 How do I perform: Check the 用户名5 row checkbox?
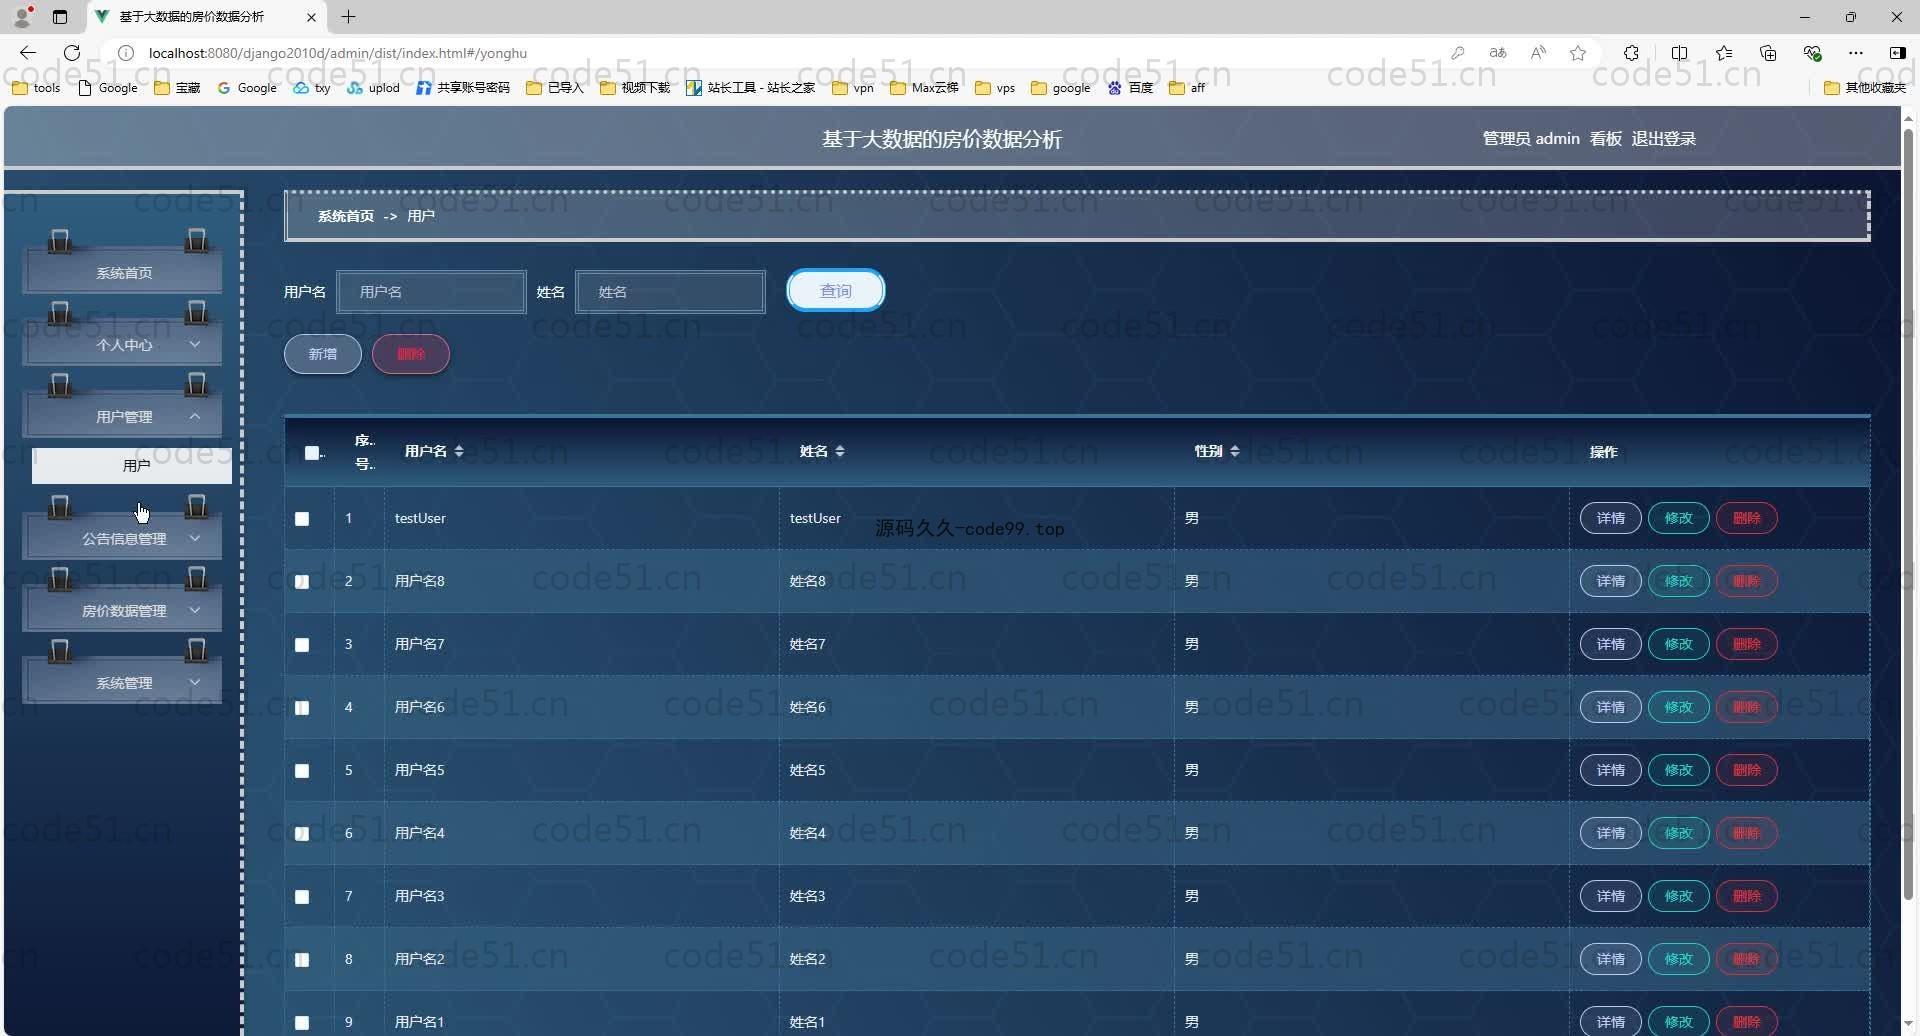coord(302,771)
